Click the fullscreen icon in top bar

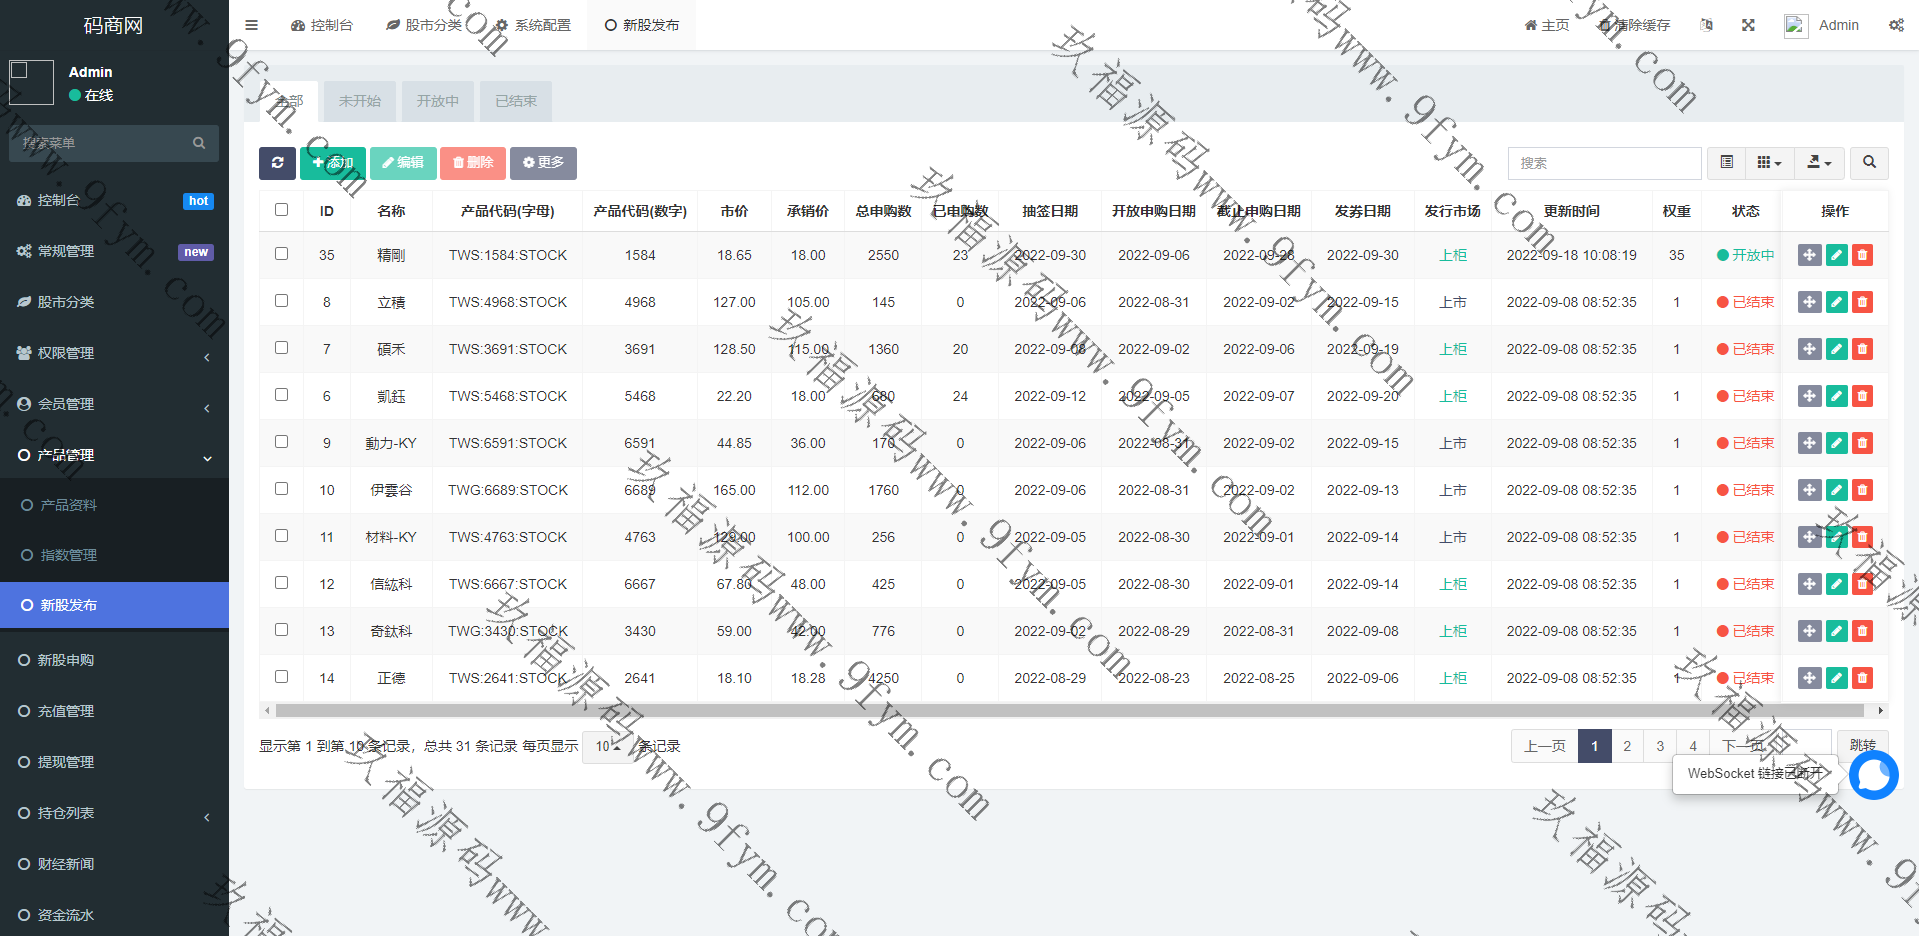(1748, 25)
